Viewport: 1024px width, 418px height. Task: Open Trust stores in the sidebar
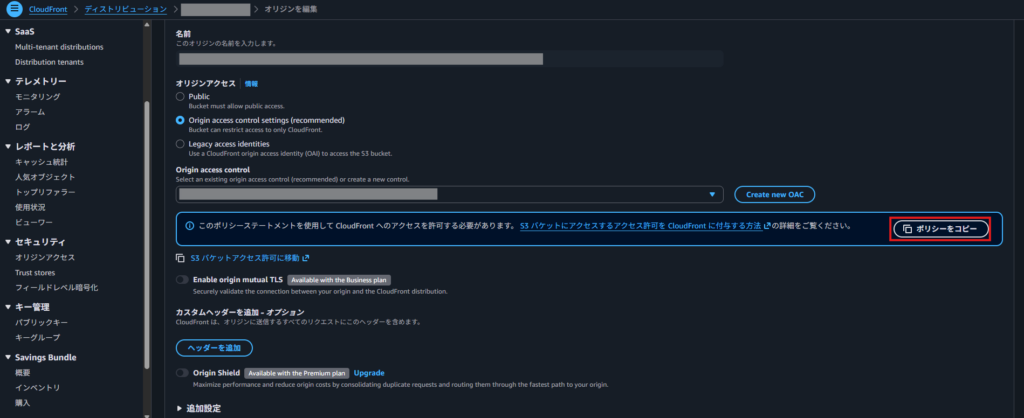pyautogui.click(x=35, y=272)
